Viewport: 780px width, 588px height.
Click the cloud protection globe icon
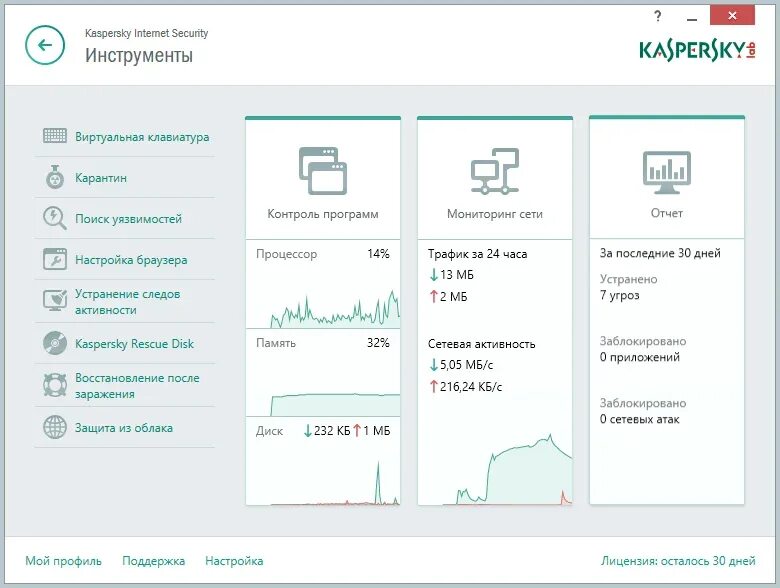tap(55, 427)
